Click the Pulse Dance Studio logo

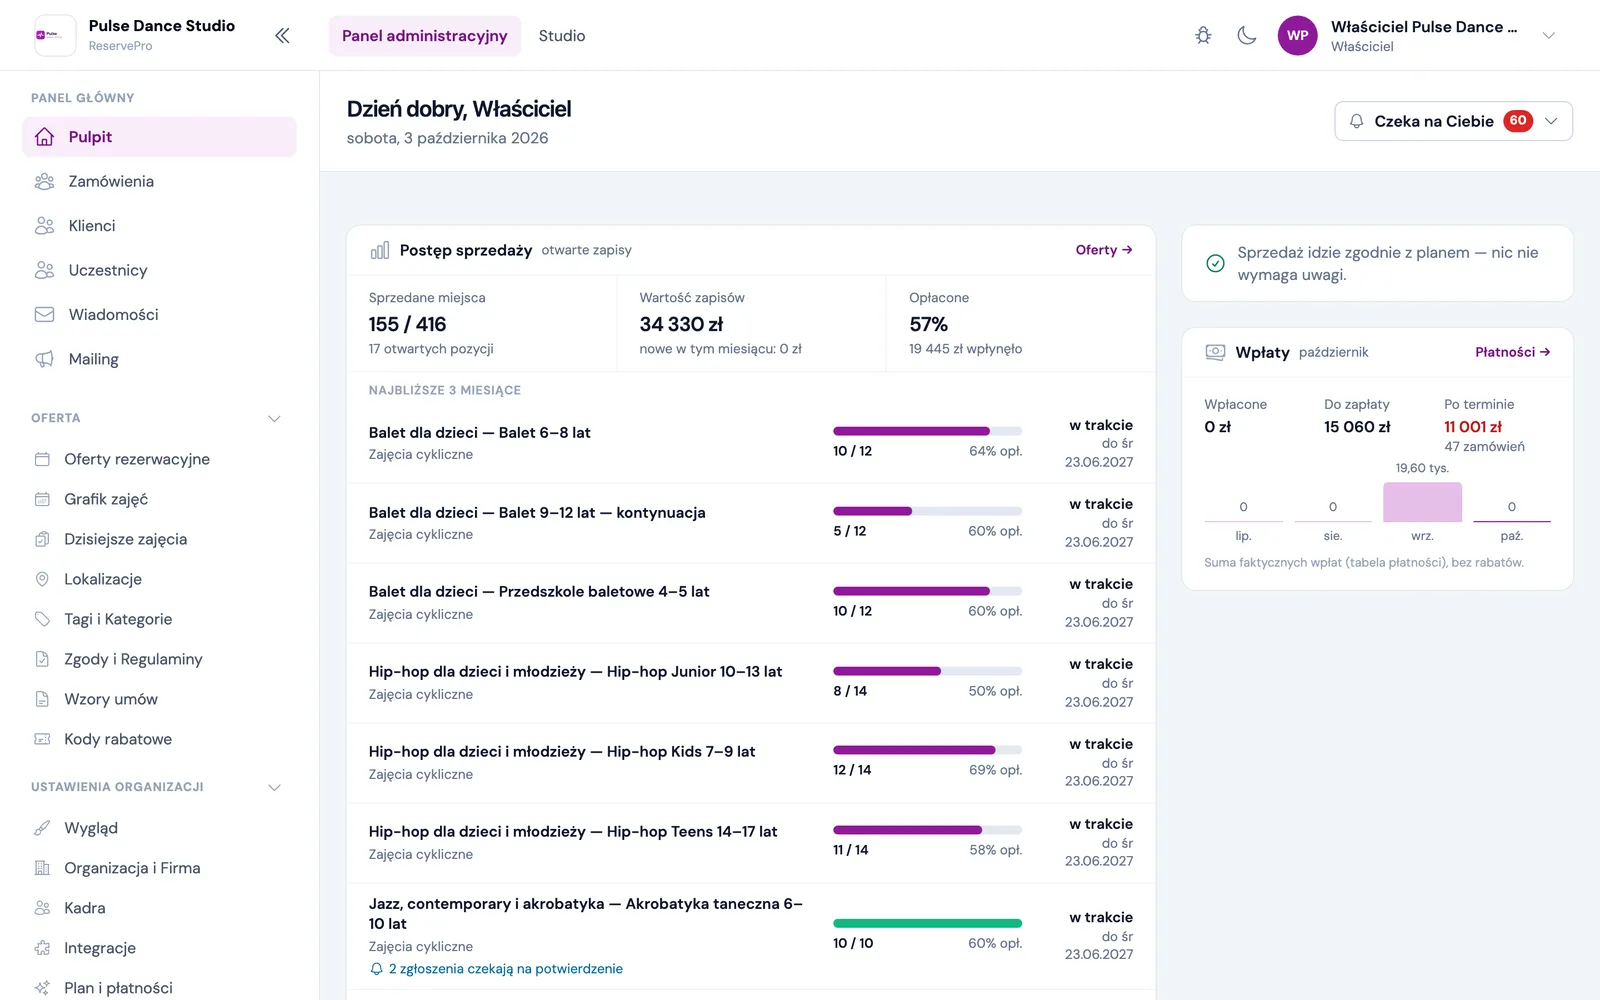[55, 35]
